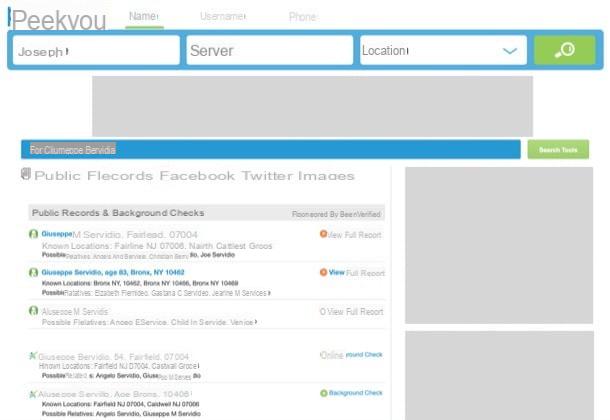Click the clipboard icon beside Public Records

tap(26, 174)
